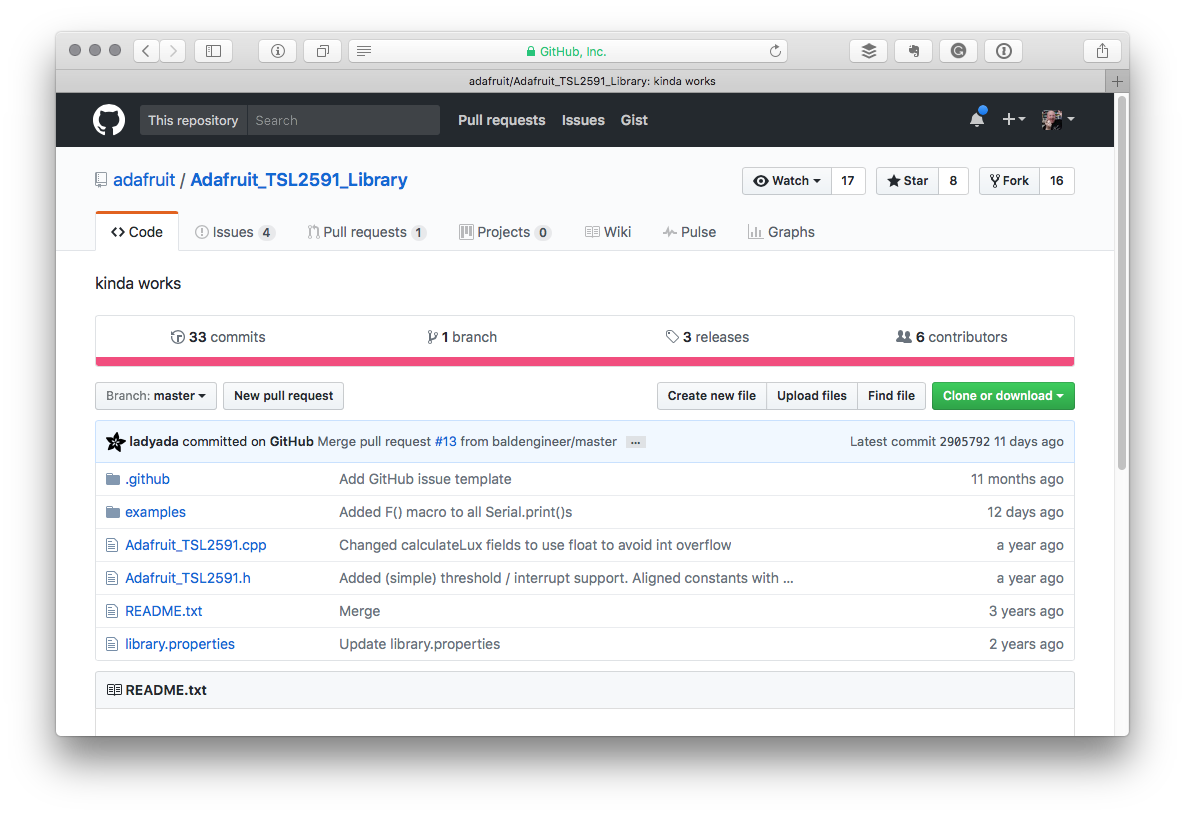The width and height of the screenshot is (1185, 816).
Task: Go back with Safari's back arrow
Action: pyautogui.click(x=146, y=51)
